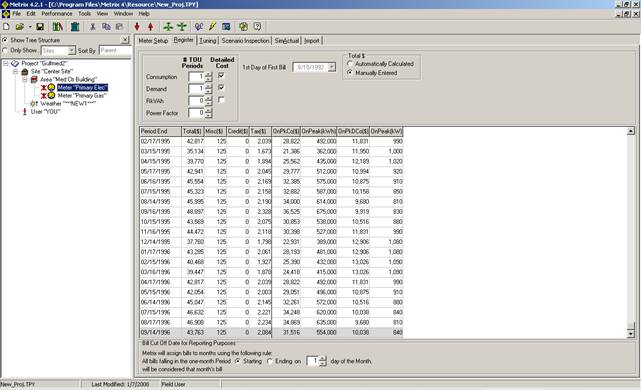Click the green trash bin toolbar icon

(x=75, y=27)
